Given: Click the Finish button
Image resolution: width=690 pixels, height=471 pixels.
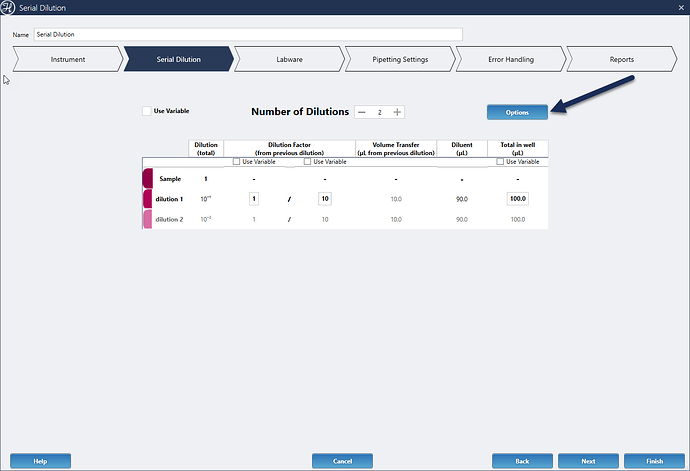Looking at the screenshot, I should [654, 461].
